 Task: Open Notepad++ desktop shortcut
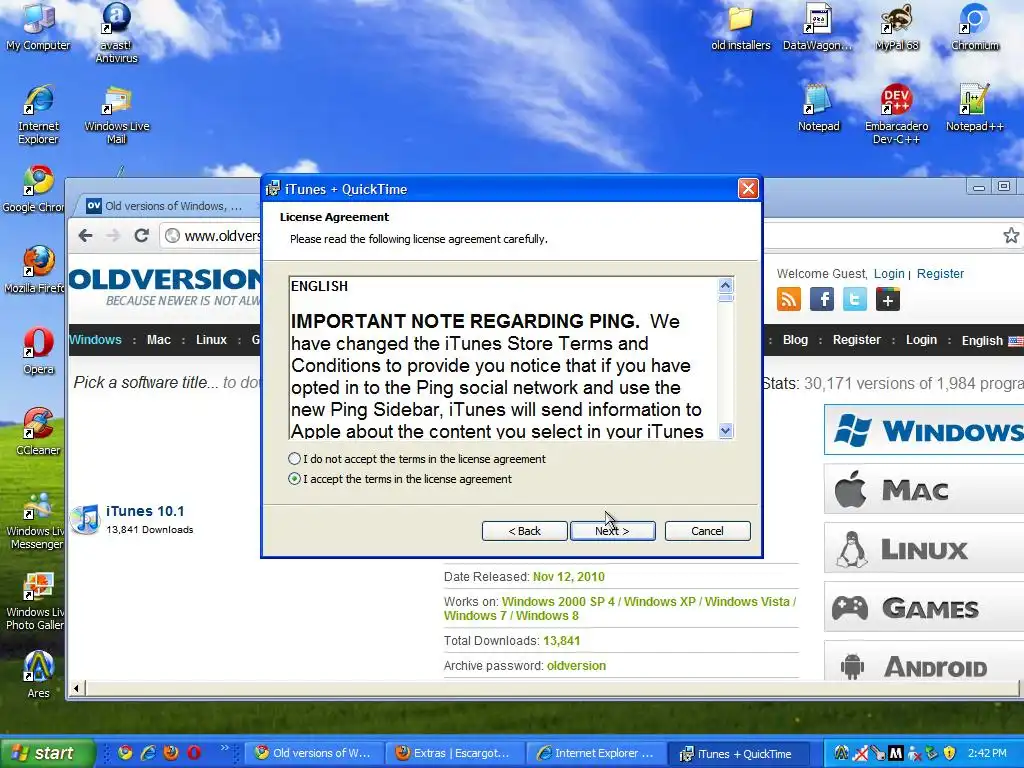coord(975,108)
